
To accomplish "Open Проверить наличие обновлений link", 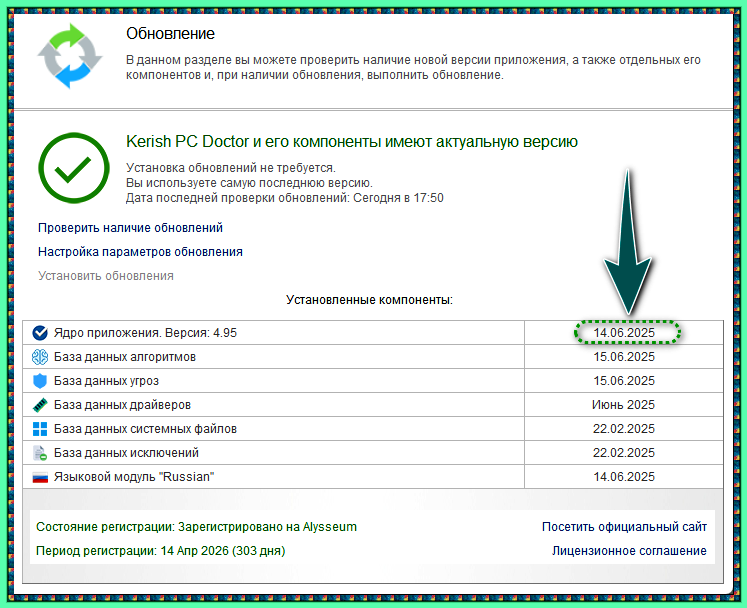I will coord(131,228).
